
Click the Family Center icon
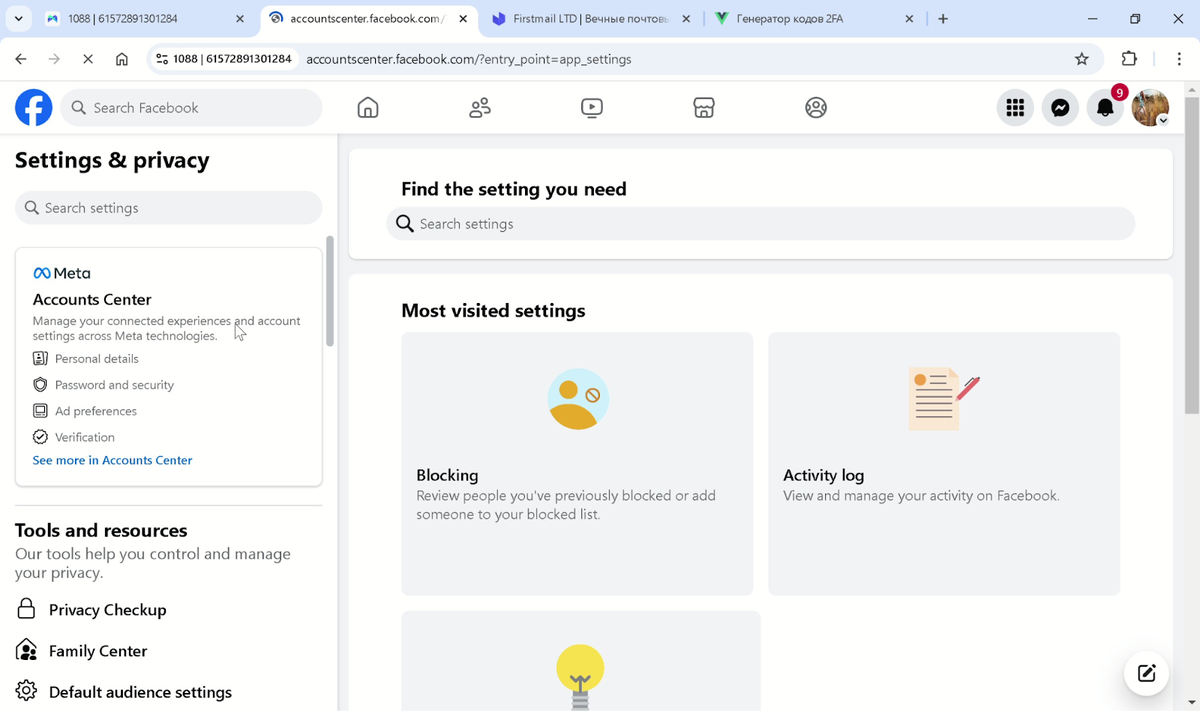(27, 650)
